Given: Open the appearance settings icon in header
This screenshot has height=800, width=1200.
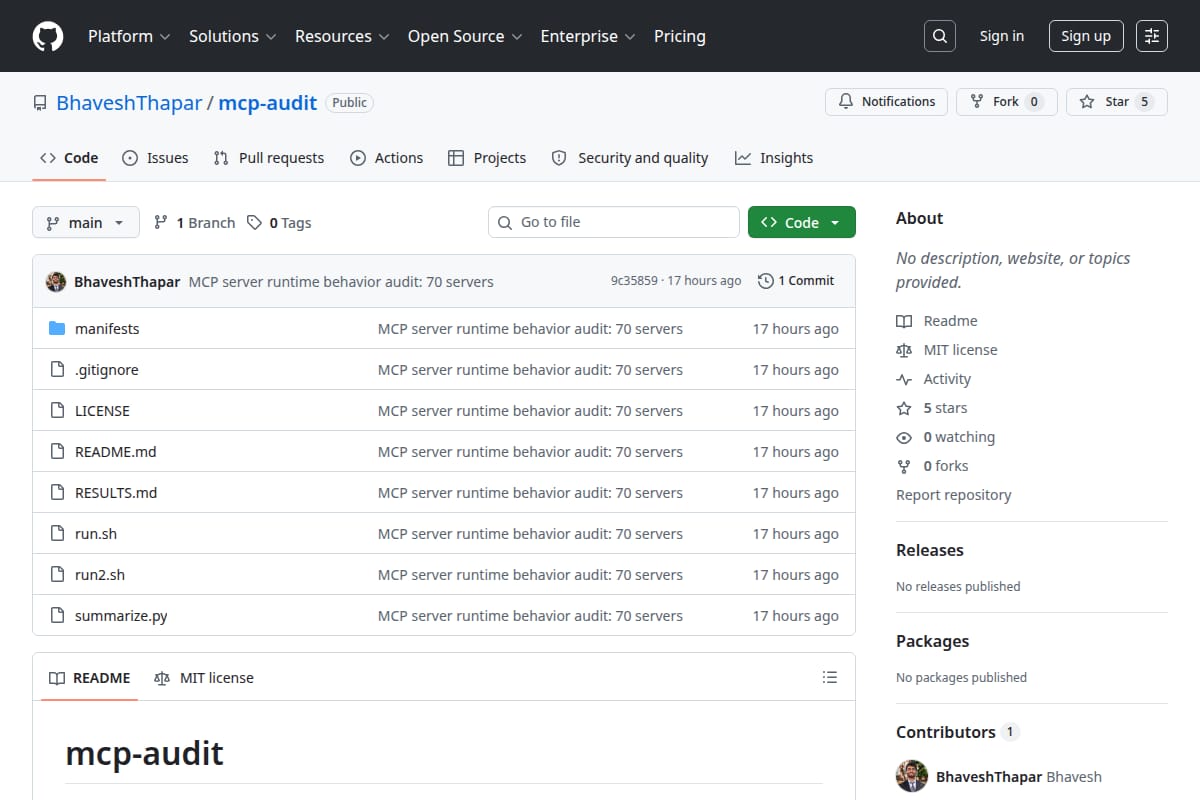Looking at the screenshot, I should (x=1152, y=36).
